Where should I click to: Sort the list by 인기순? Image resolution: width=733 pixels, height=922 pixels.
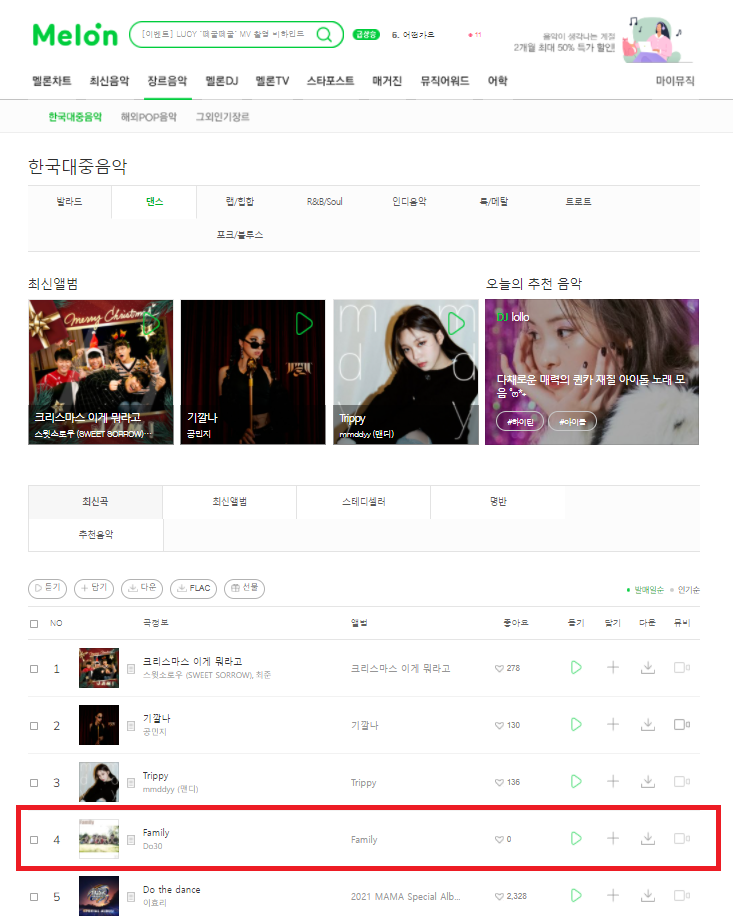(x=688, y=590)
